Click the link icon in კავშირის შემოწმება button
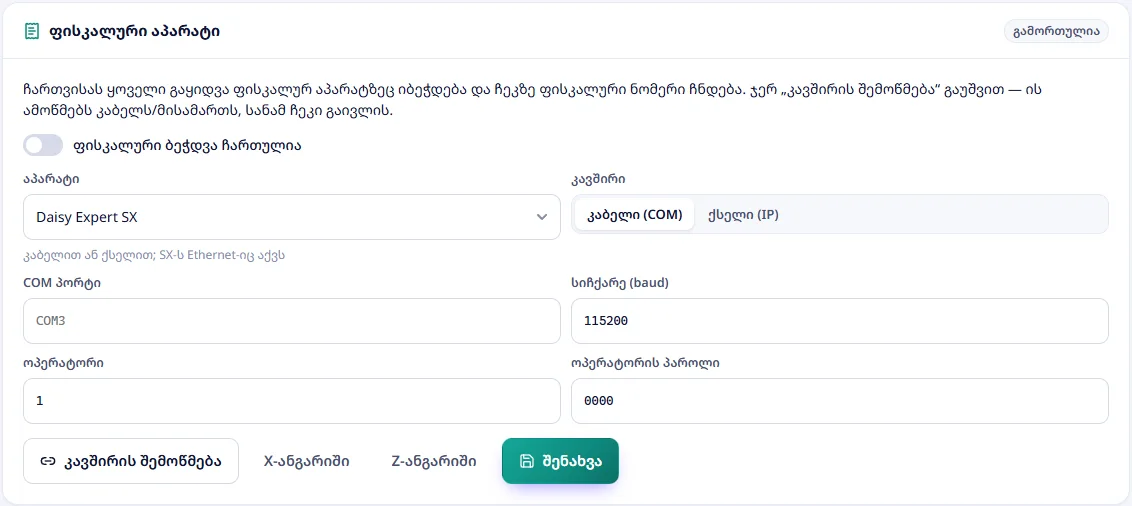The width and height of the screenshot is (1132, 506). (48, 461)
